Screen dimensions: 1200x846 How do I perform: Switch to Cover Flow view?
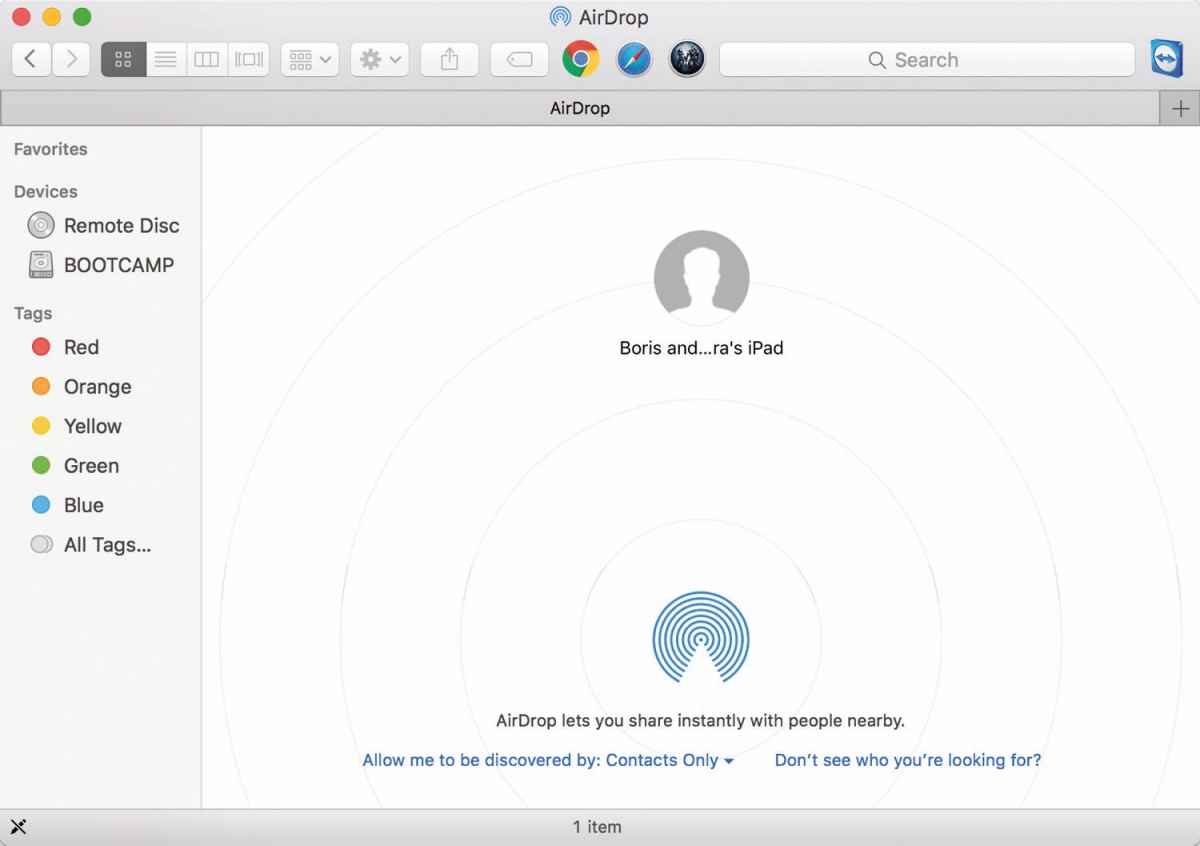(249, 59)
